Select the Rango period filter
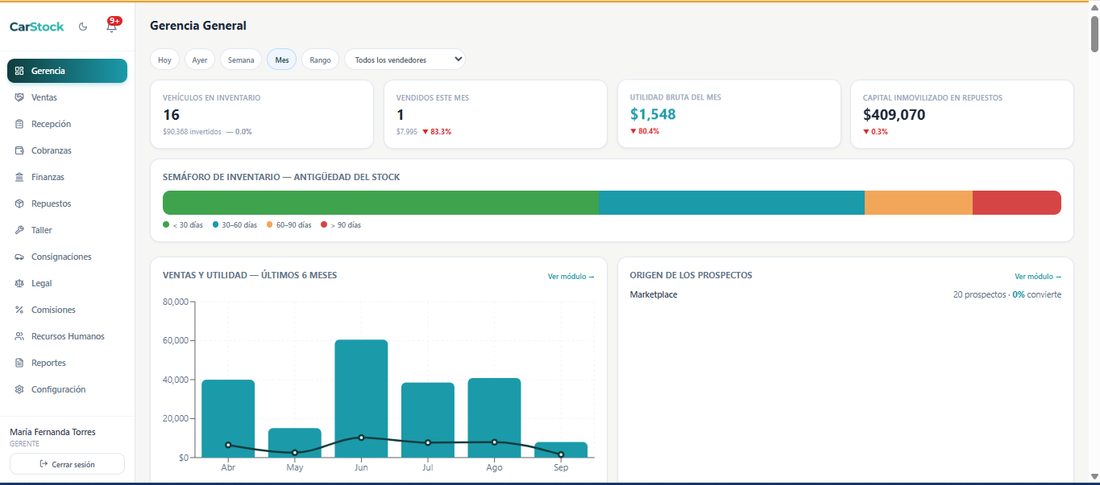The image size is (1100, 485). tap(321, 60)
